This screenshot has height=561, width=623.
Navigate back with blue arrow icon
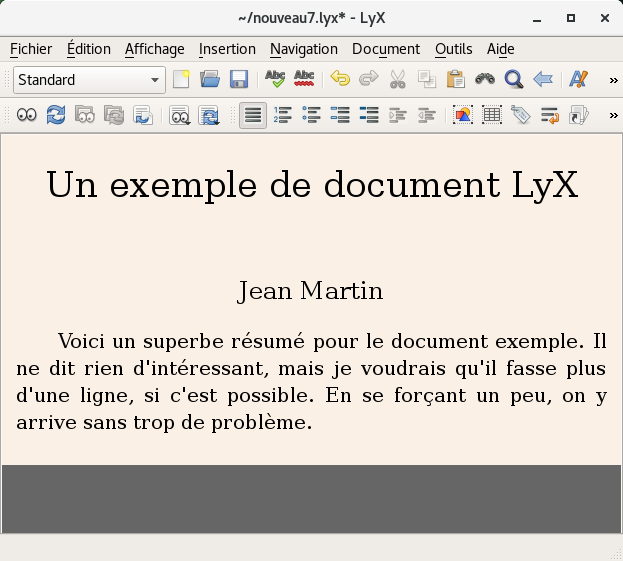[543, 79]
